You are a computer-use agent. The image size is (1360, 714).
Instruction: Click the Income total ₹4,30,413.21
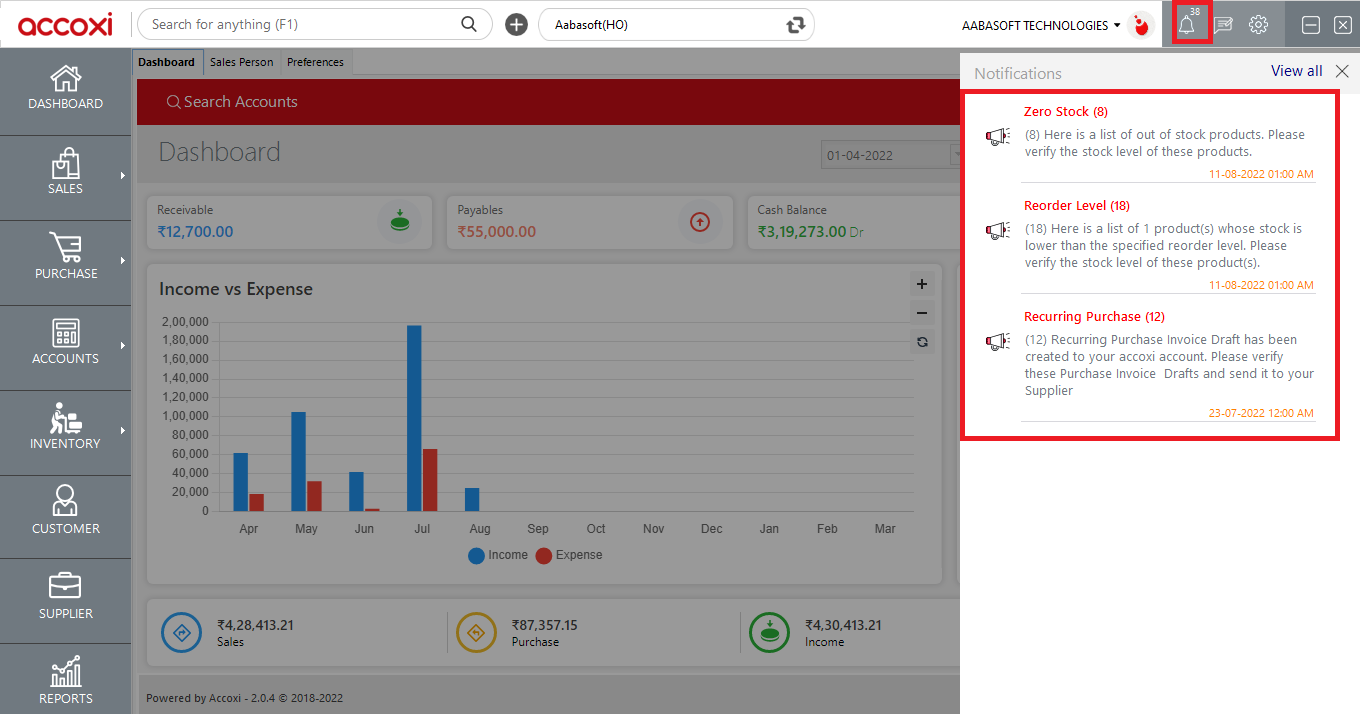click(x=843, y=625)
